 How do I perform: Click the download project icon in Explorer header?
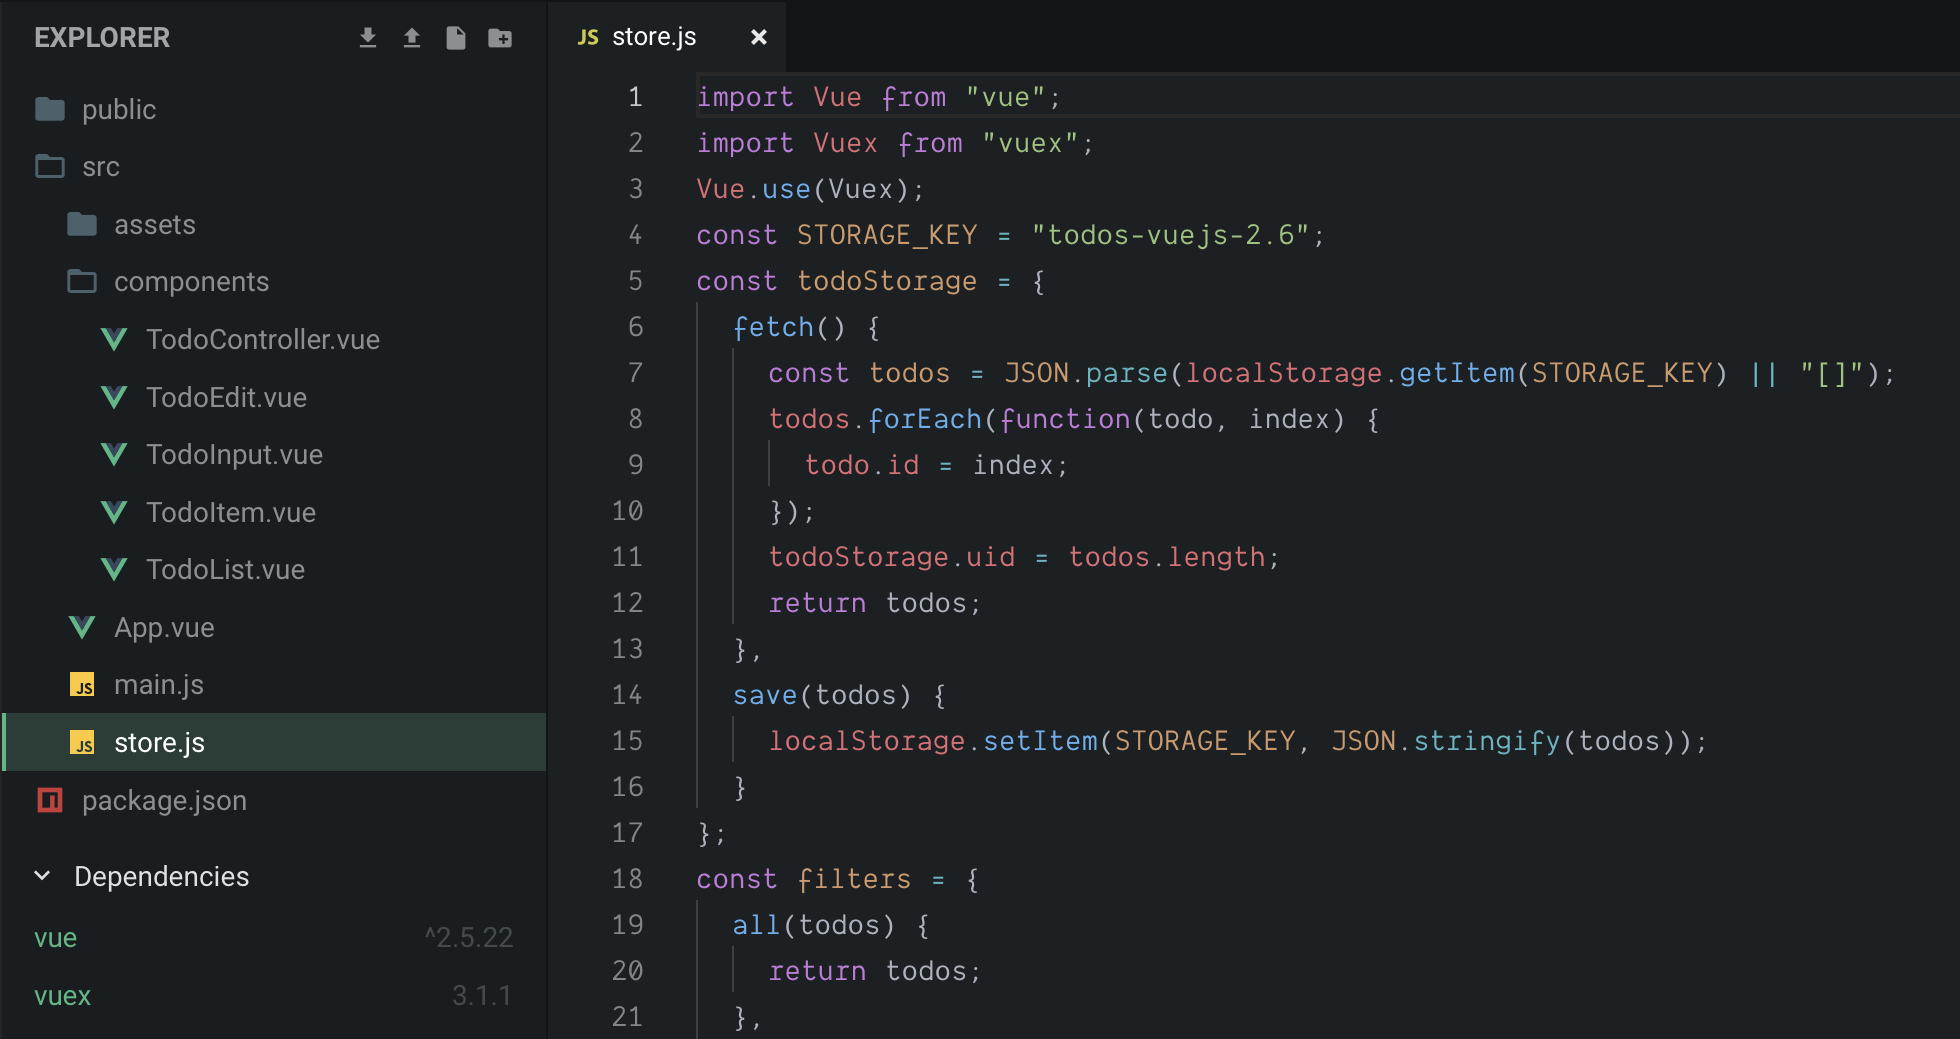pyautogui.click(x=368, y=38)
